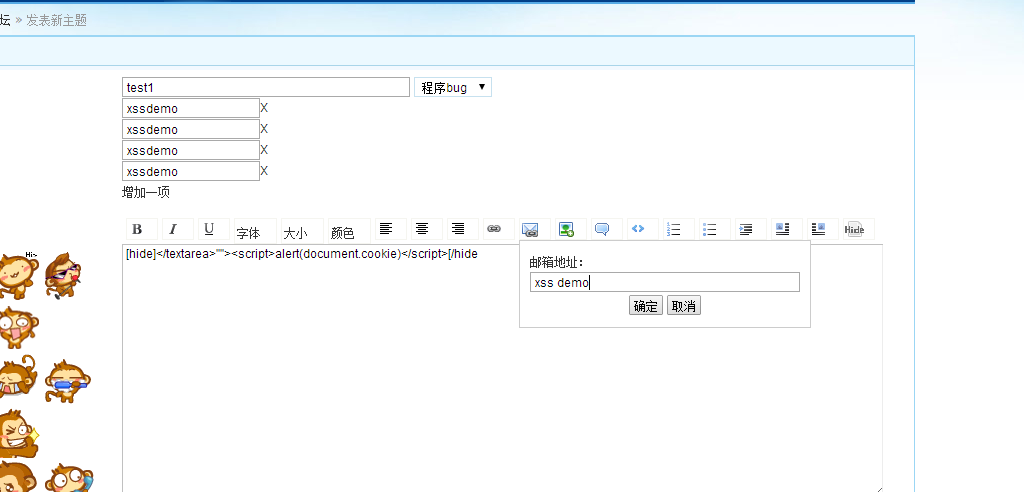1024x492 pixels.
Task: Remove the fourth xssdemo option with X
Action: click(x=264, y=171)
